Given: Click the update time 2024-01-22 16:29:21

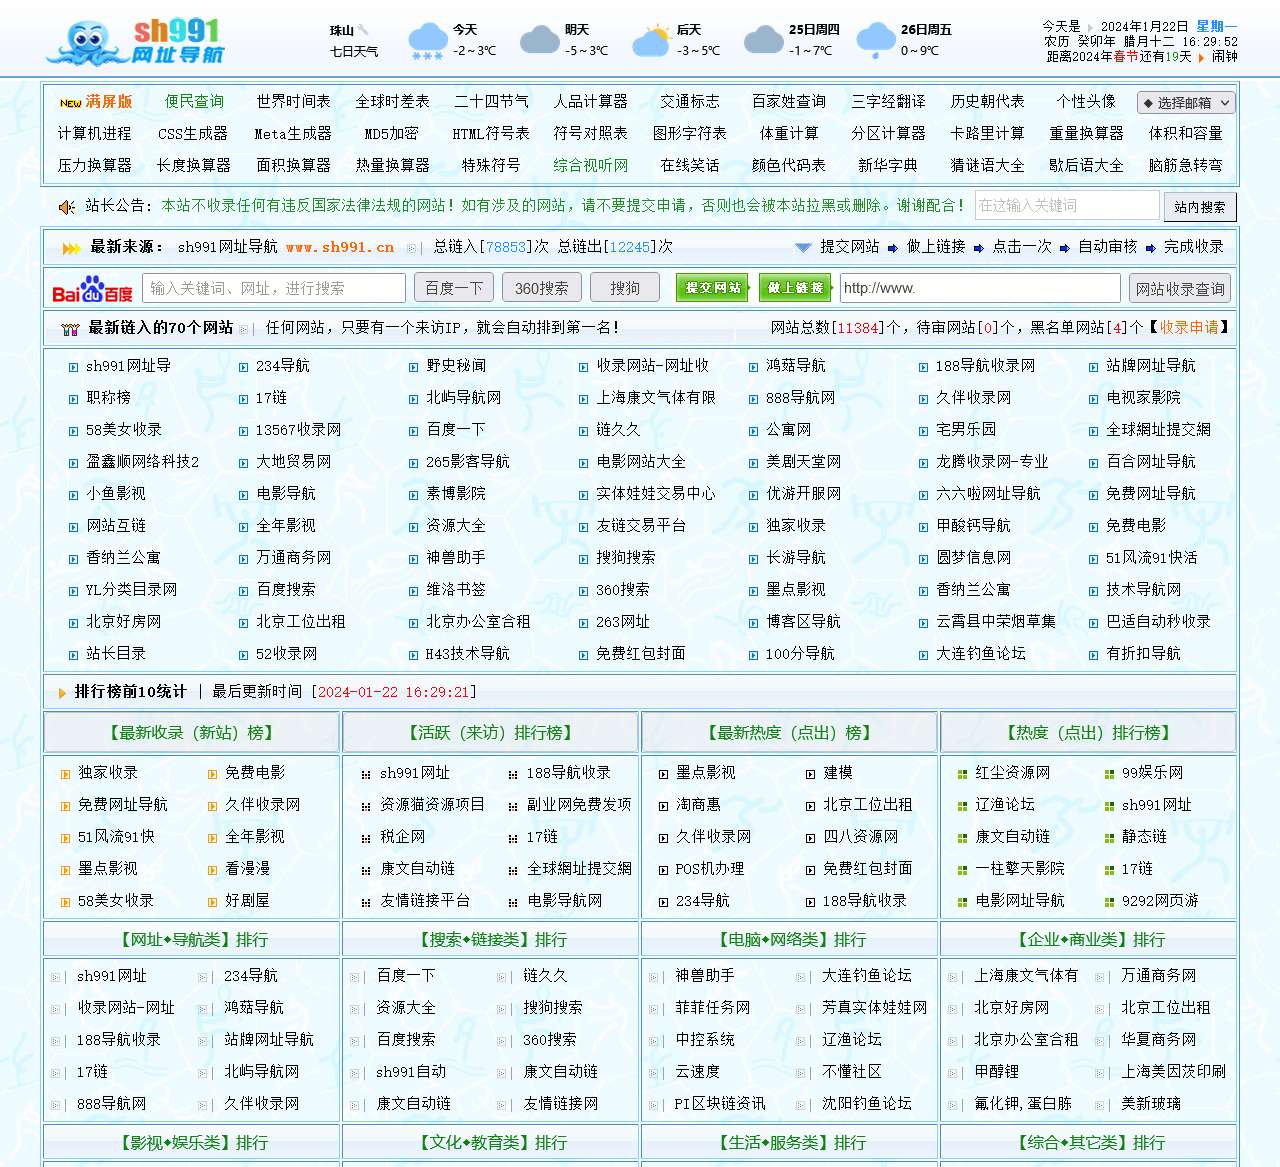Looking at the screenshot, I should (394, 692).
